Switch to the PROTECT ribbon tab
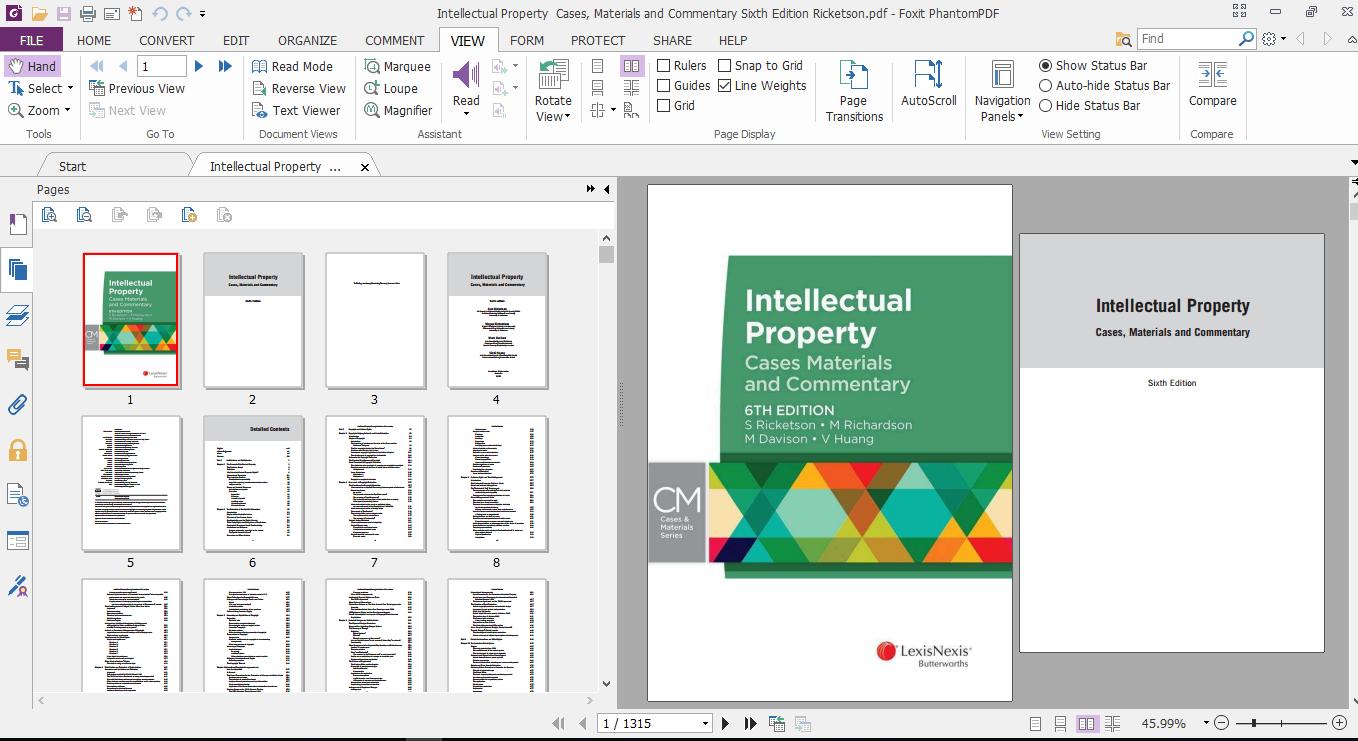 [x=598, y=40]
